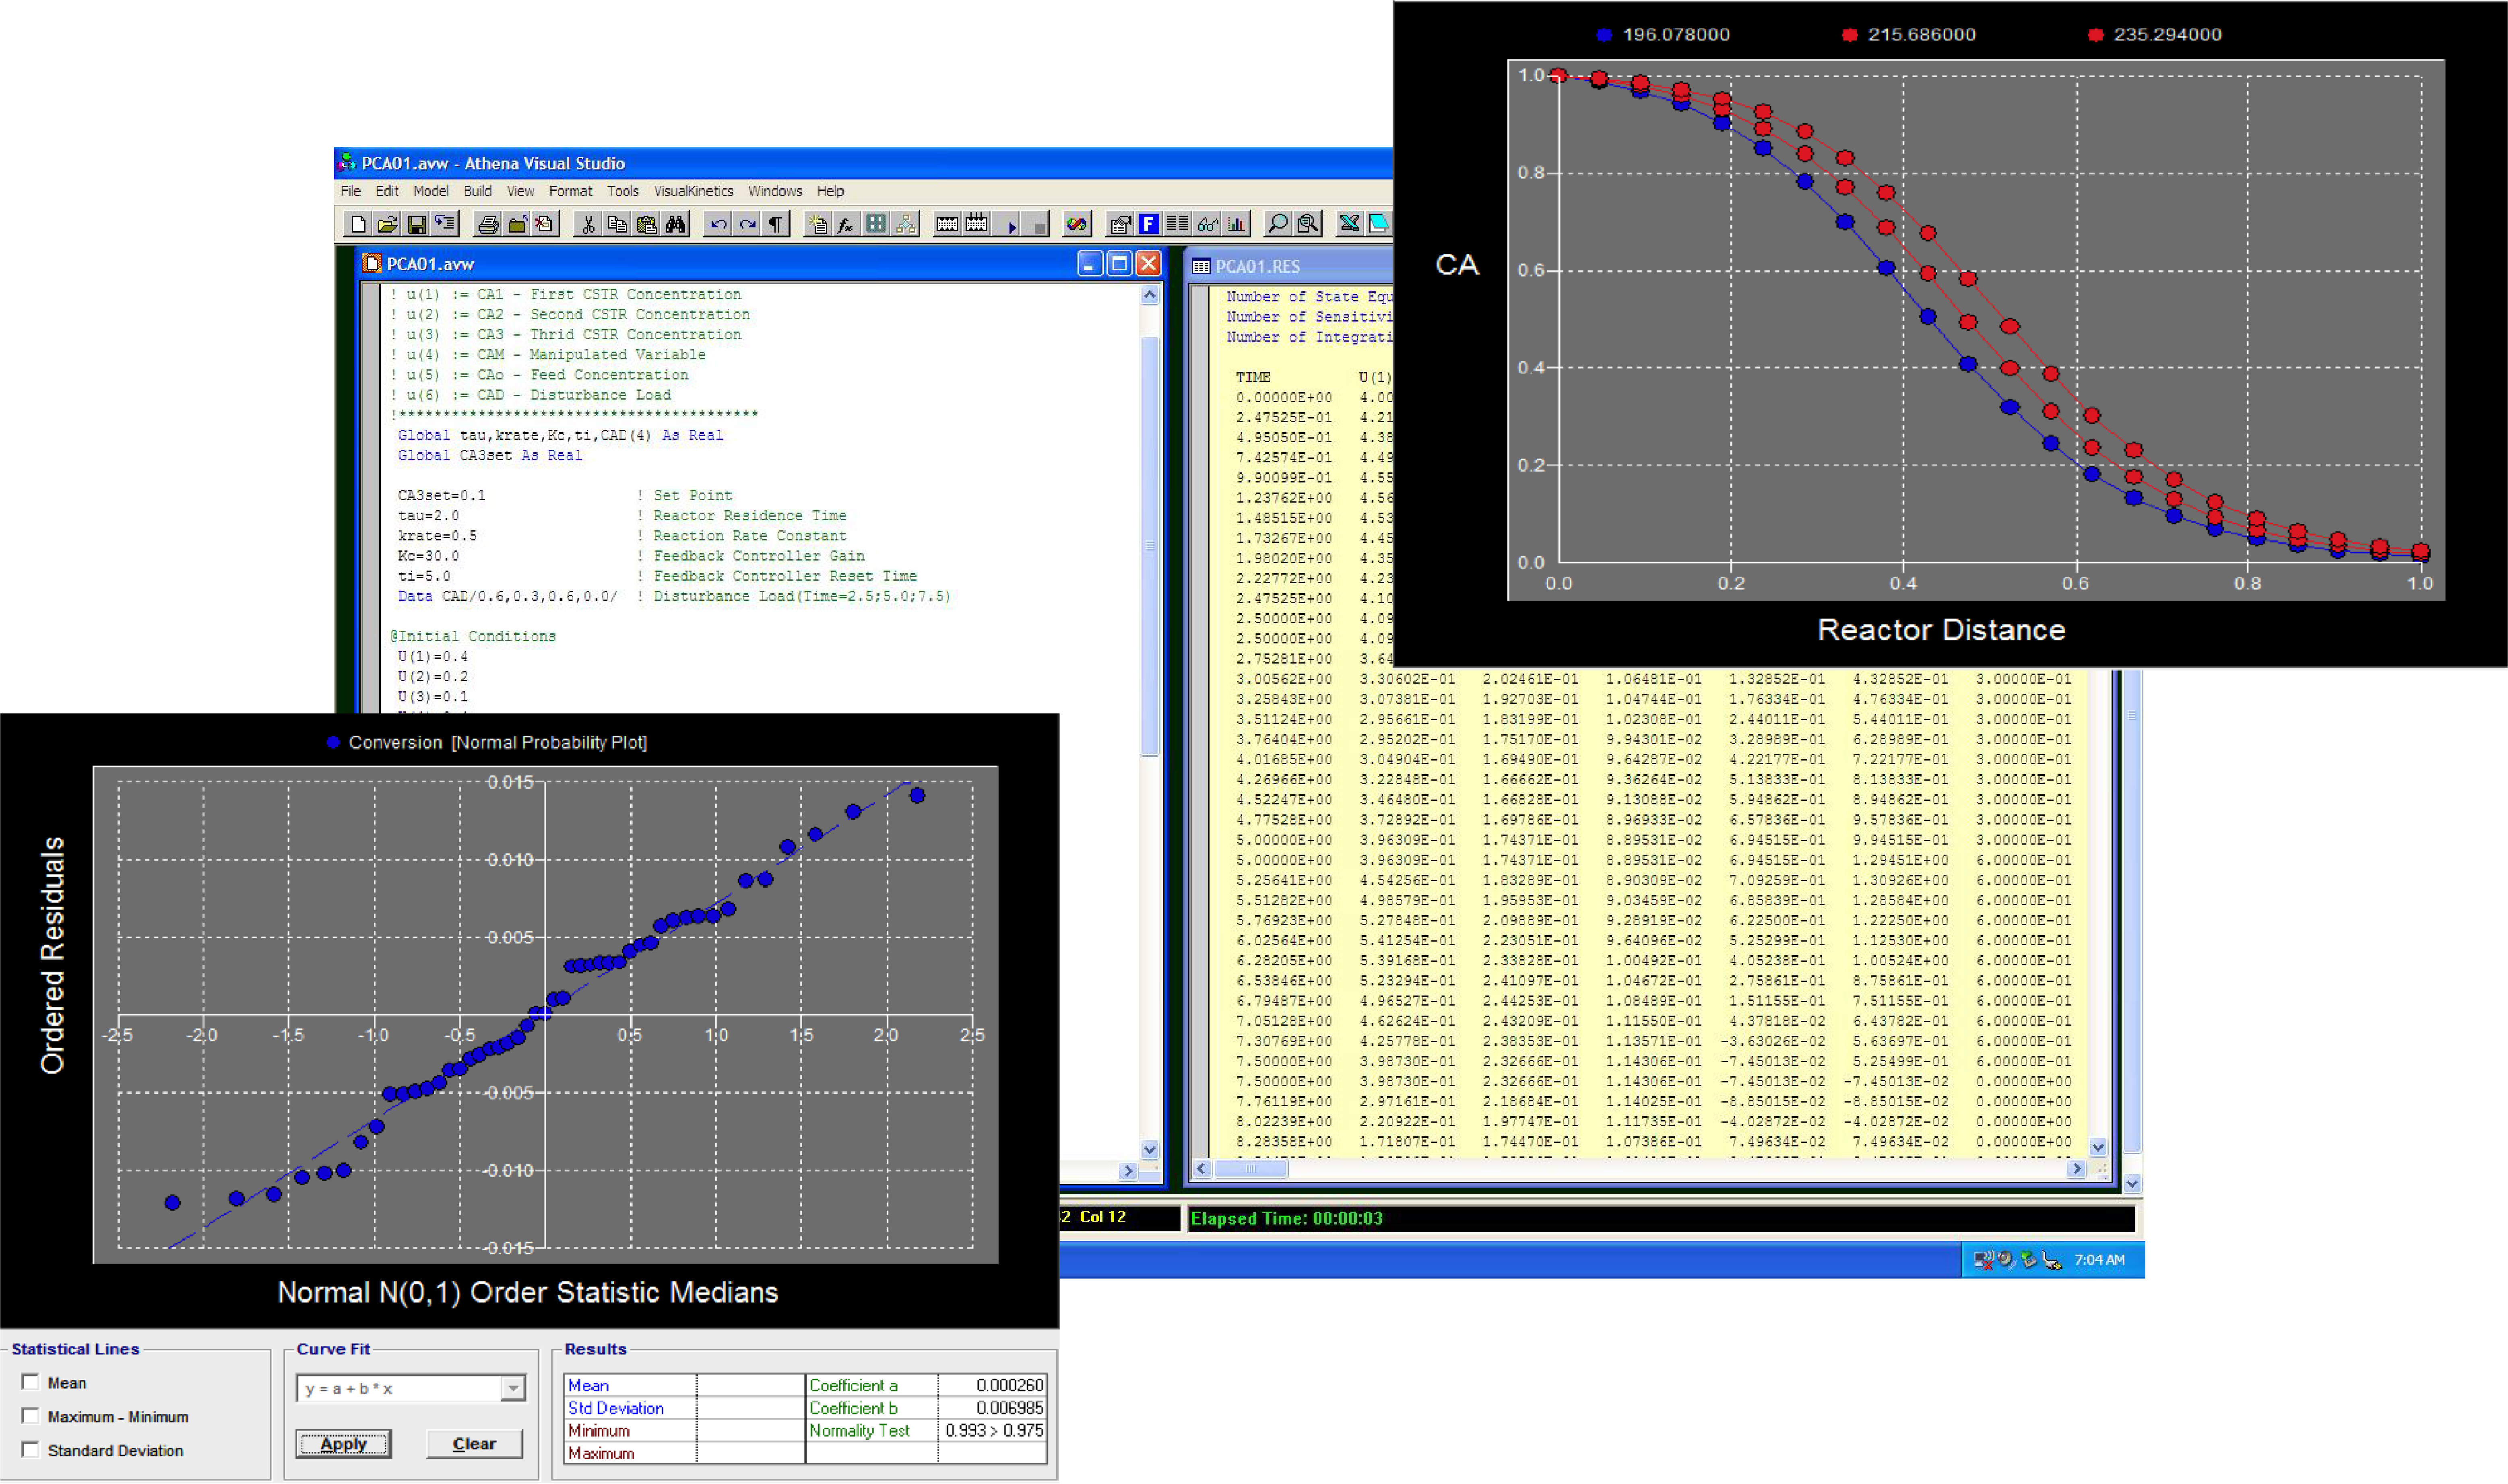Click the Coefficient a value 0.000260
Screen dimensions: 2508x1484
pyautogui.click(x=1009, y=1385)
